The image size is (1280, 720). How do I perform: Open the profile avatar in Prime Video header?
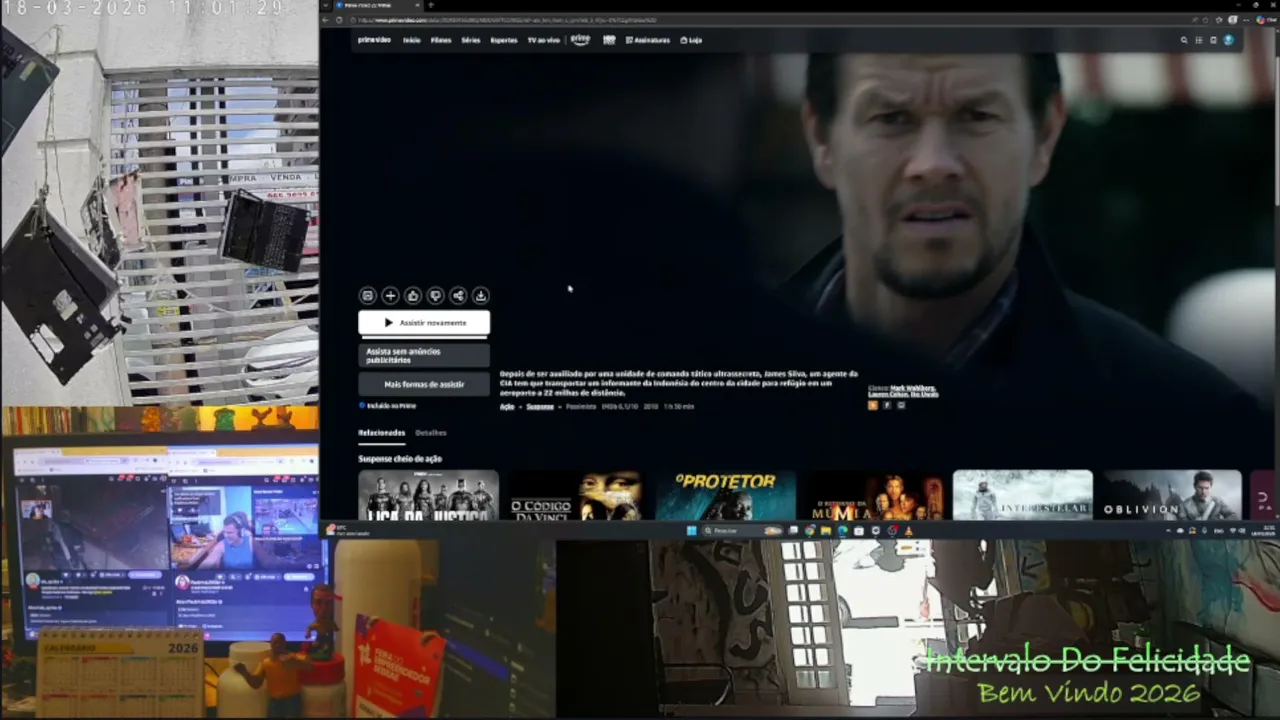1228,40
